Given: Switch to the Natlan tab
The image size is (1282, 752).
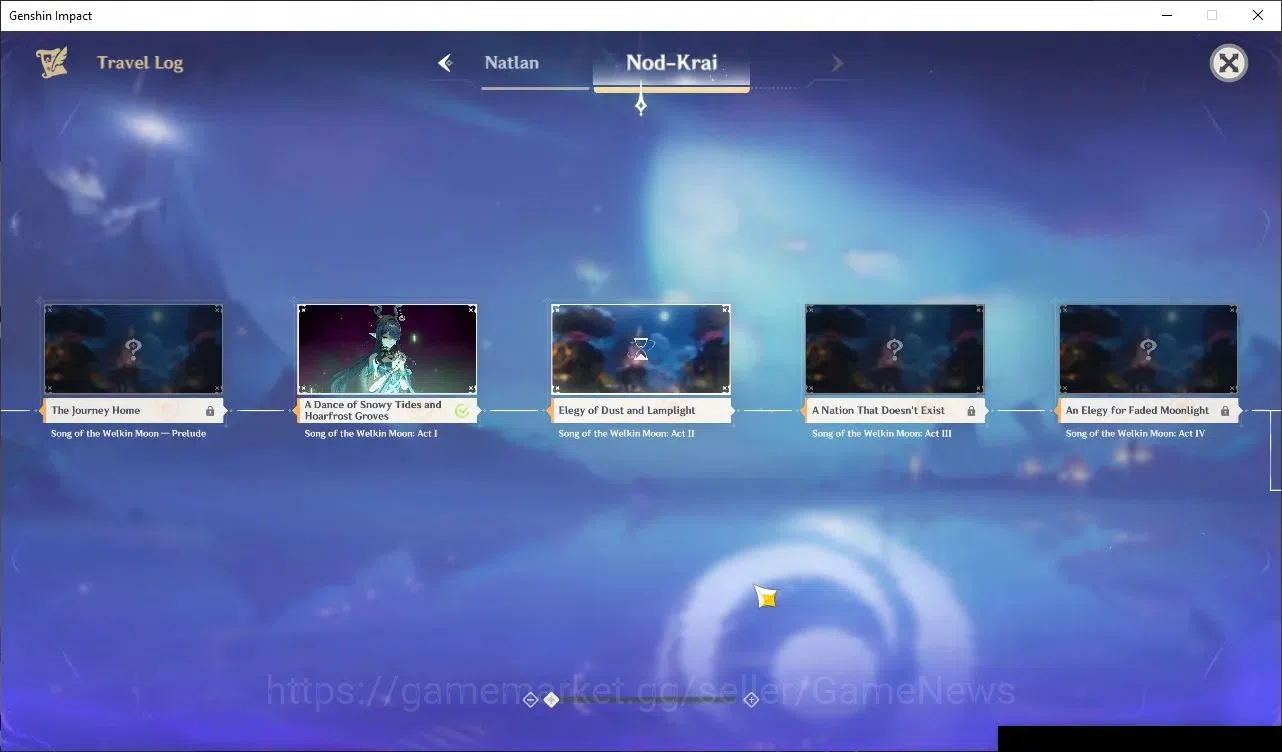Looking at the screenshot, I should 512,62.
